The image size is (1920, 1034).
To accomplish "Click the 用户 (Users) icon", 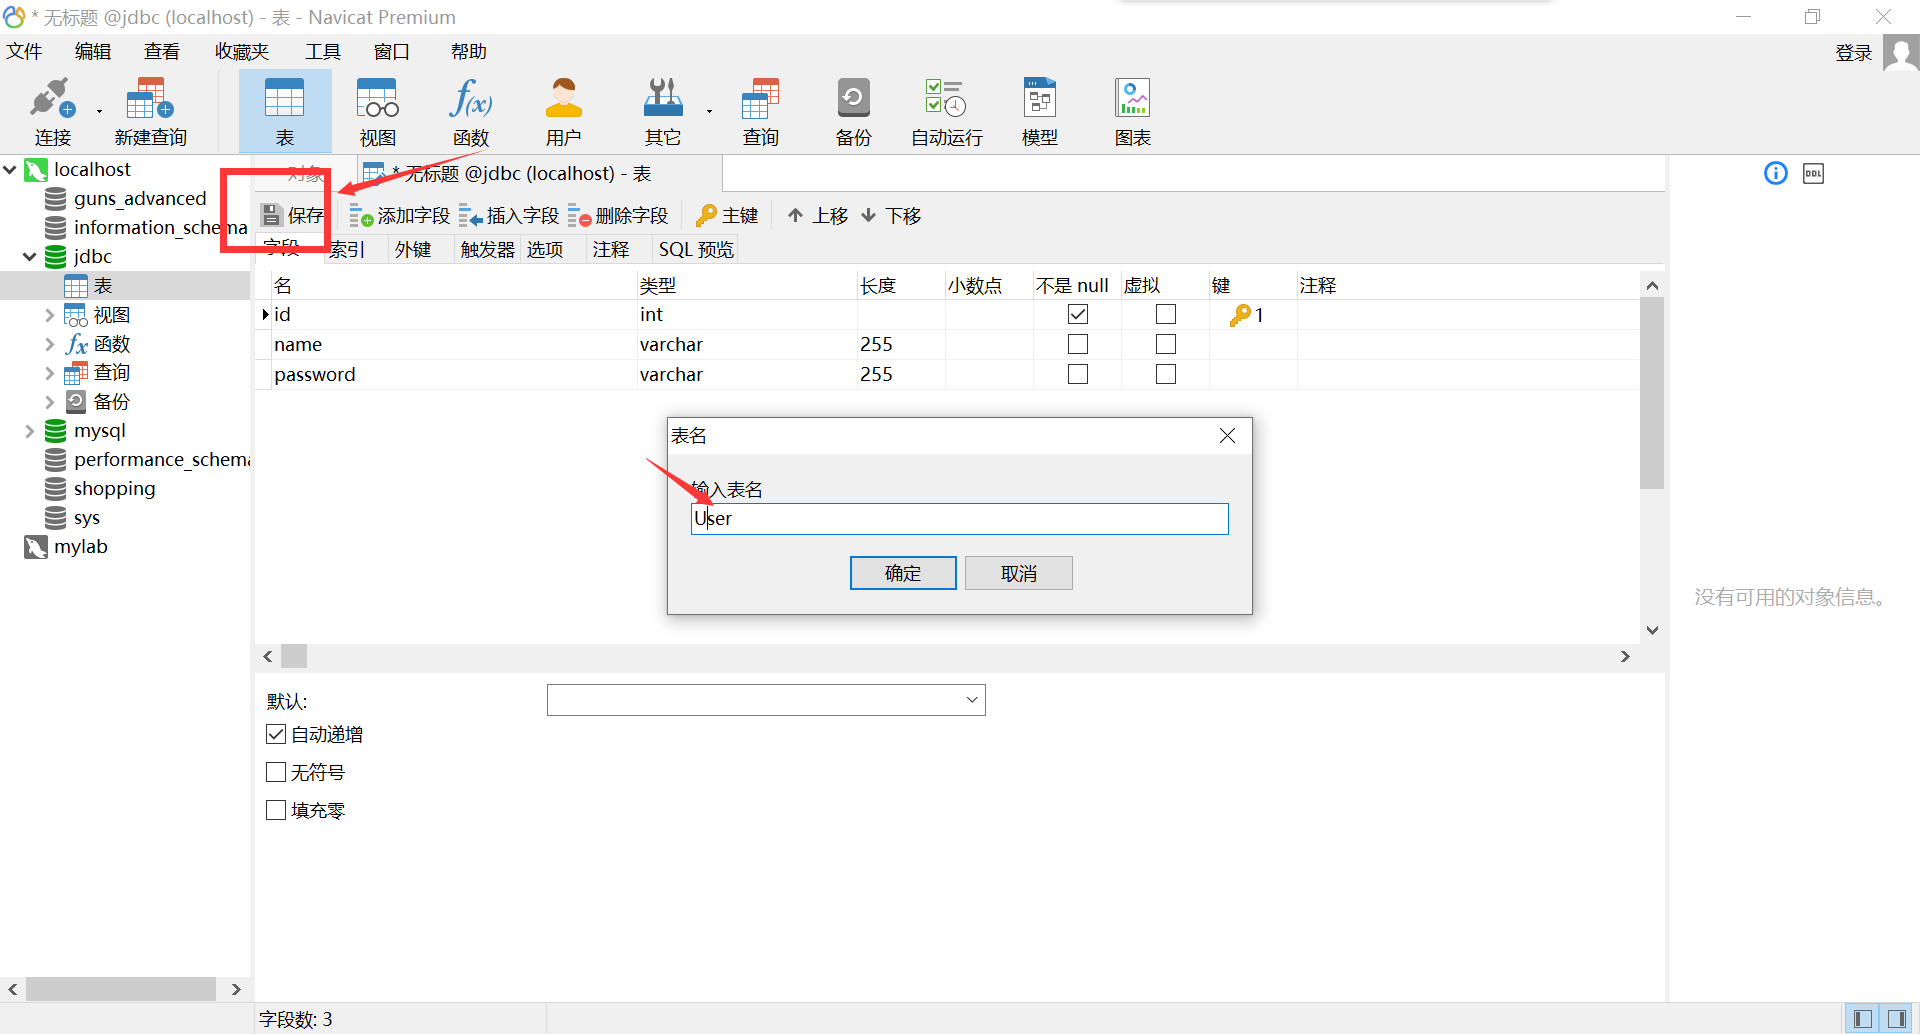I will (563, 110).
